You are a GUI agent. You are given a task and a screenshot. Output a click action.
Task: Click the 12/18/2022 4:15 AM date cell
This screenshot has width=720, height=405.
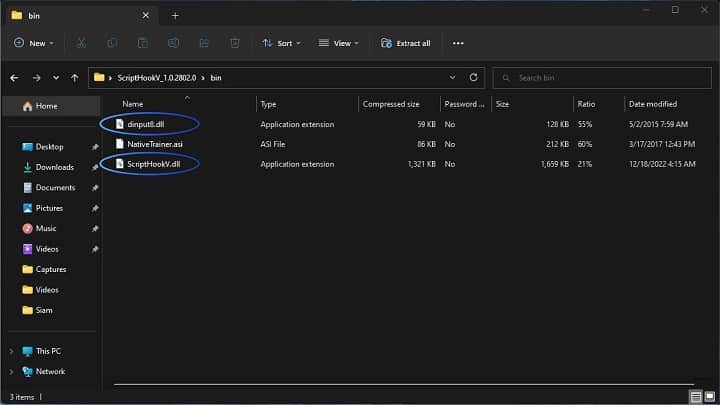coord(662,164)
